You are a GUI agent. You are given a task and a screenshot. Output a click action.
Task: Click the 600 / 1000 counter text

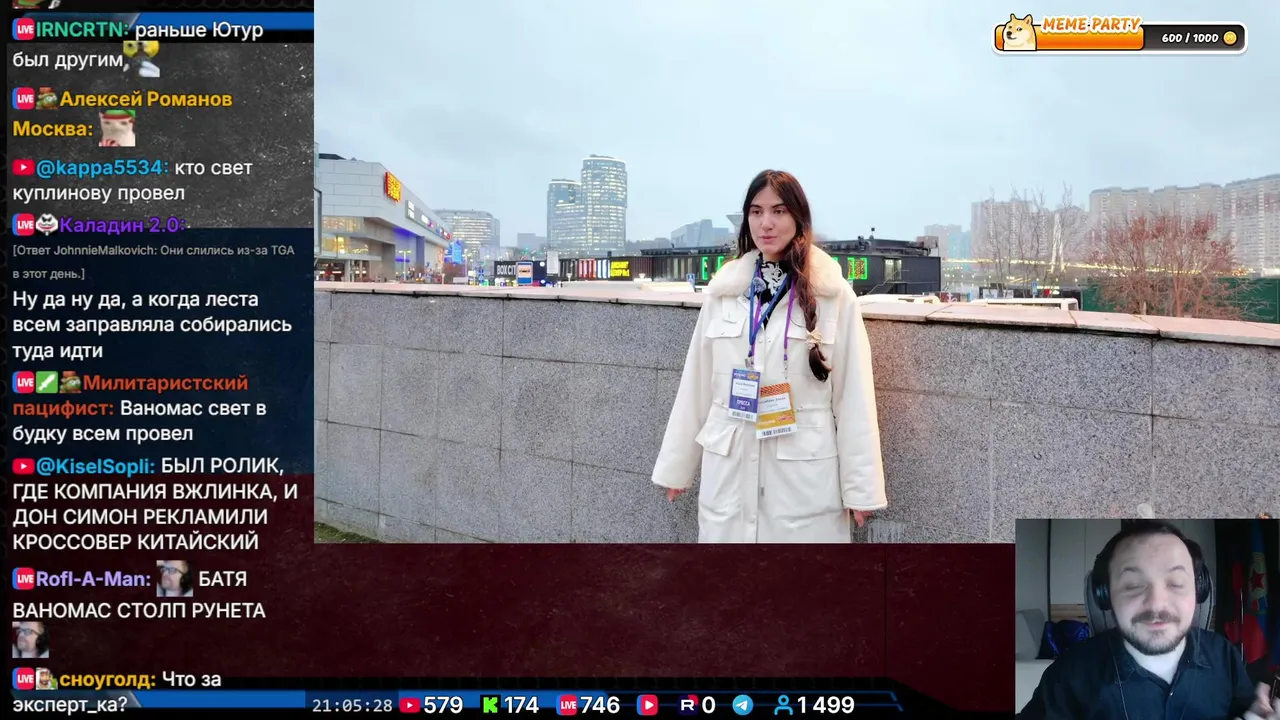1190,38
